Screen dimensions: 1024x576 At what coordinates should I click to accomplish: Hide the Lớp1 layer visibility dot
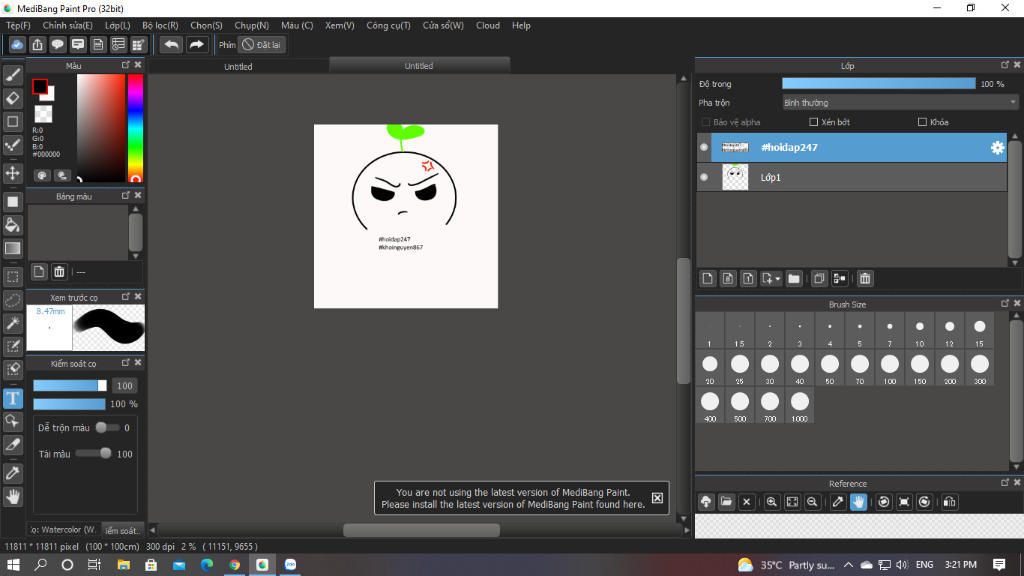[704, 177]
